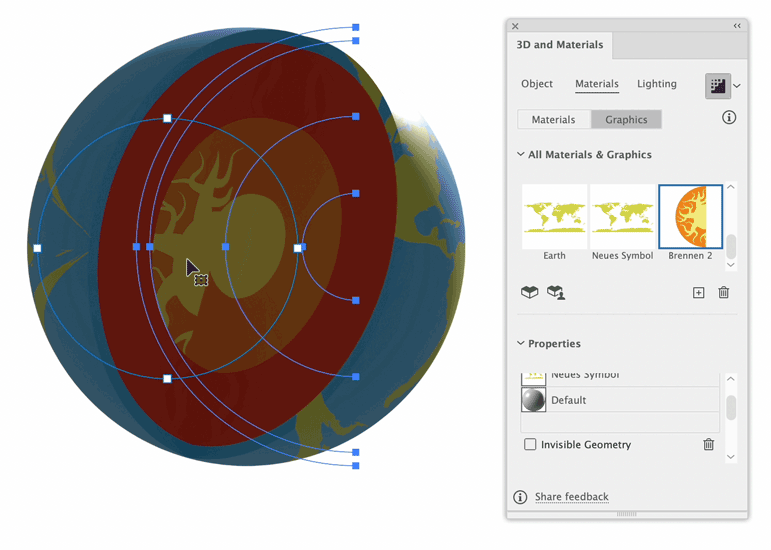This screenshot has width=771, height=550.
Task: Collapse the Properties section
Action: (521, 343)
